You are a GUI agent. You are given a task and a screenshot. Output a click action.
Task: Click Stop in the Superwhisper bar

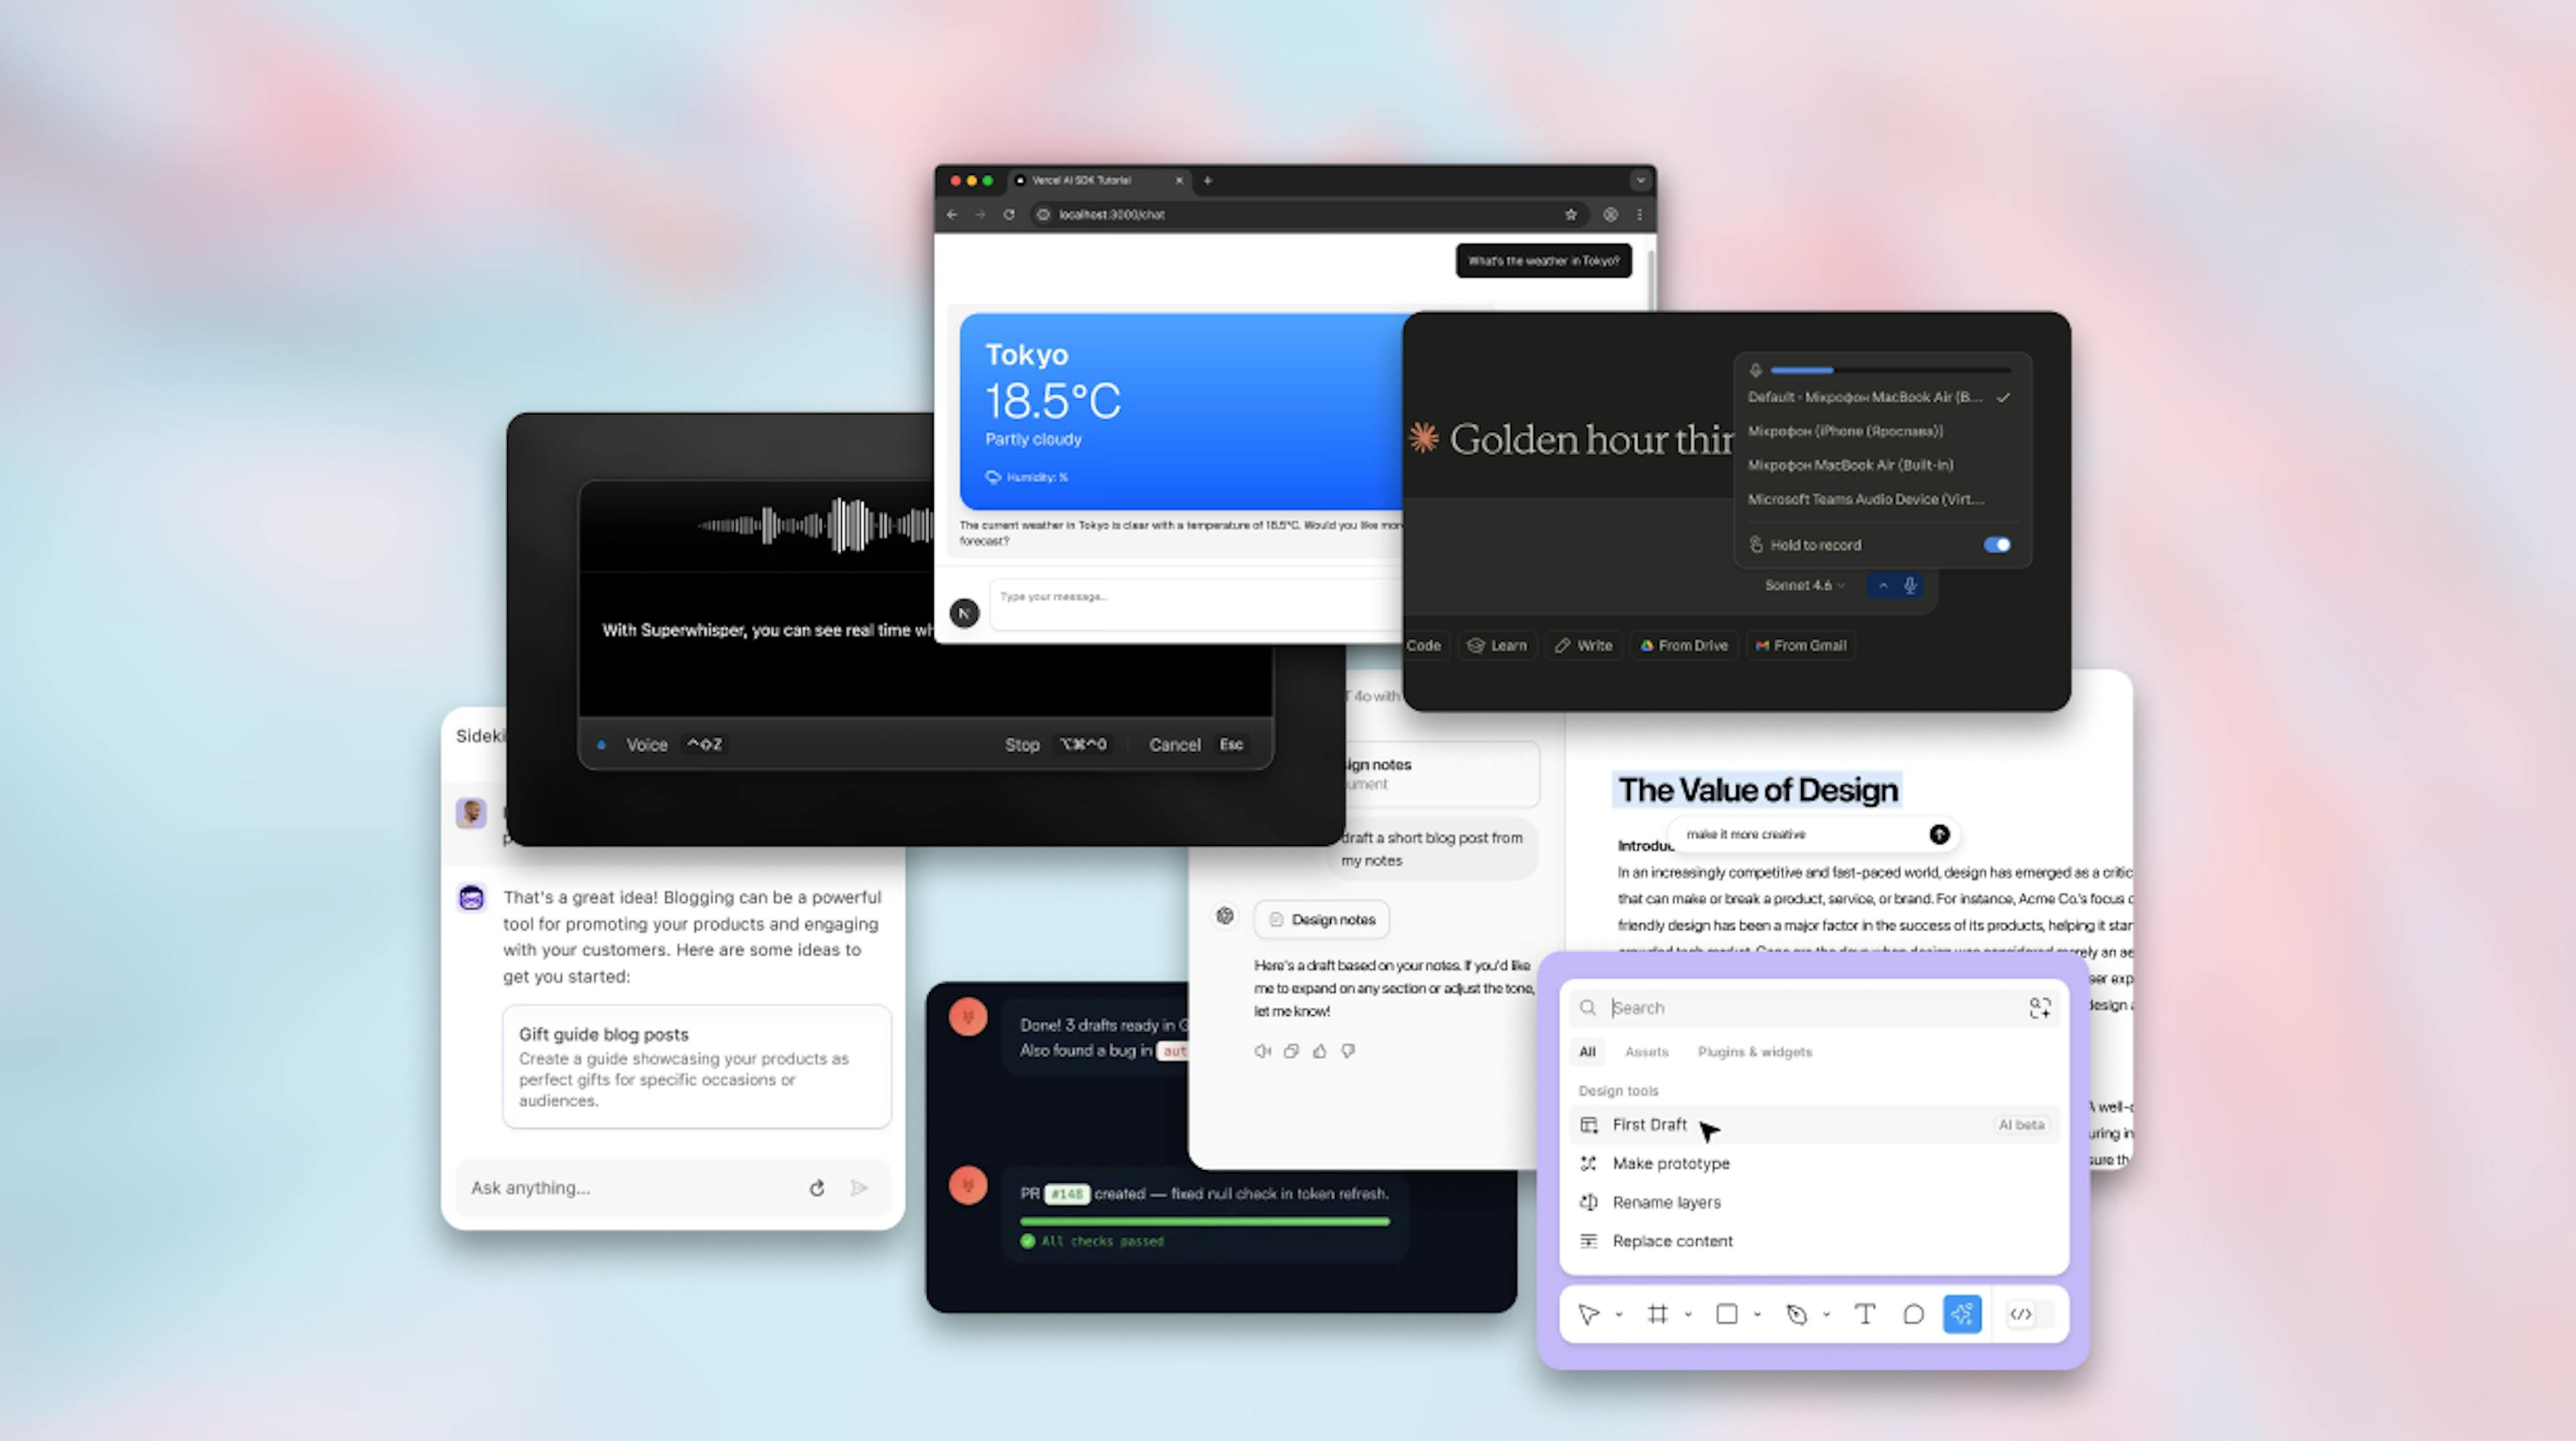click(1022, 745)
